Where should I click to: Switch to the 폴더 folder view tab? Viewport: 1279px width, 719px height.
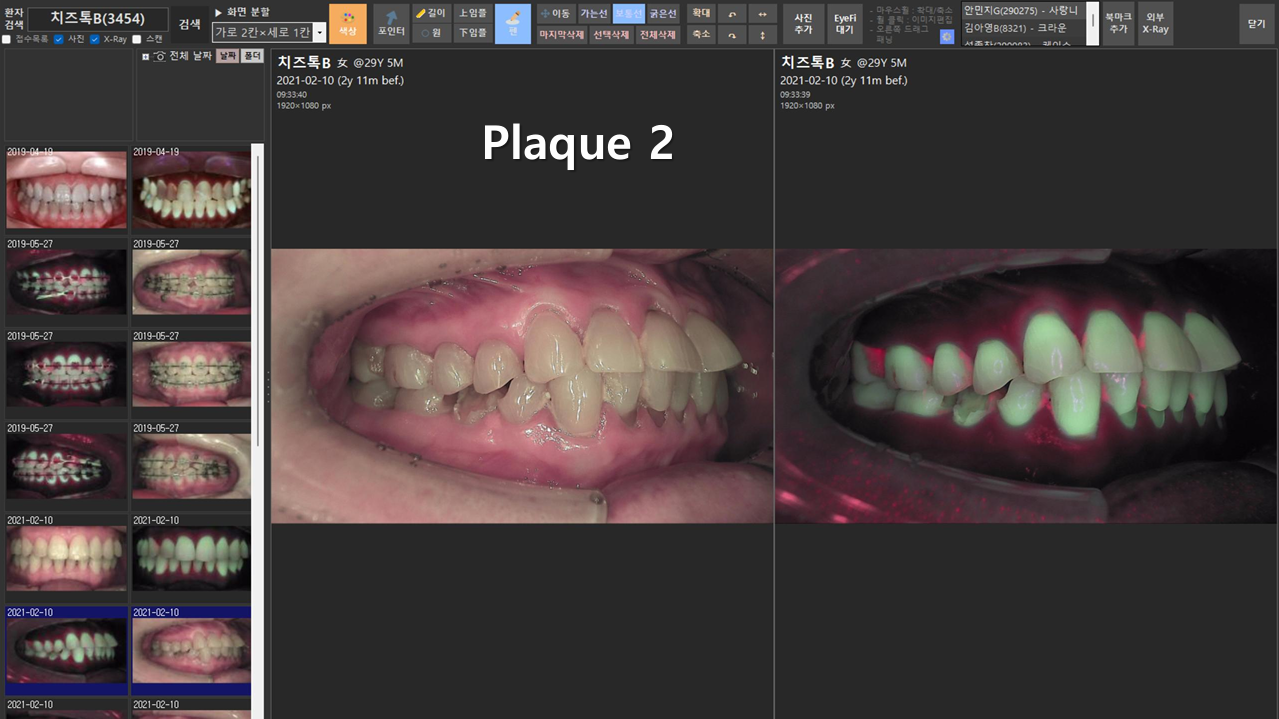(x=252, y=56)
